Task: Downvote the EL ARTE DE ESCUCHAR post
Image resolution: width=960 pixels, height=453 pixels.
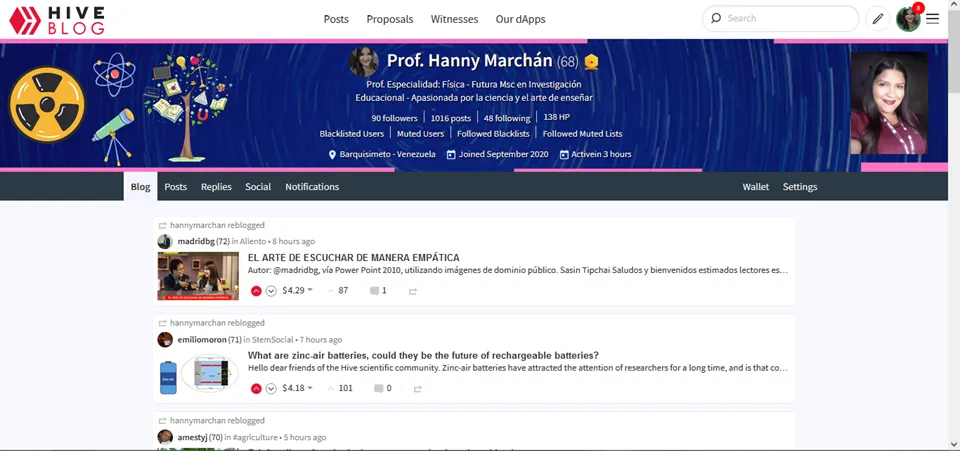Action: pyautogui.click(x=271, y=291)
